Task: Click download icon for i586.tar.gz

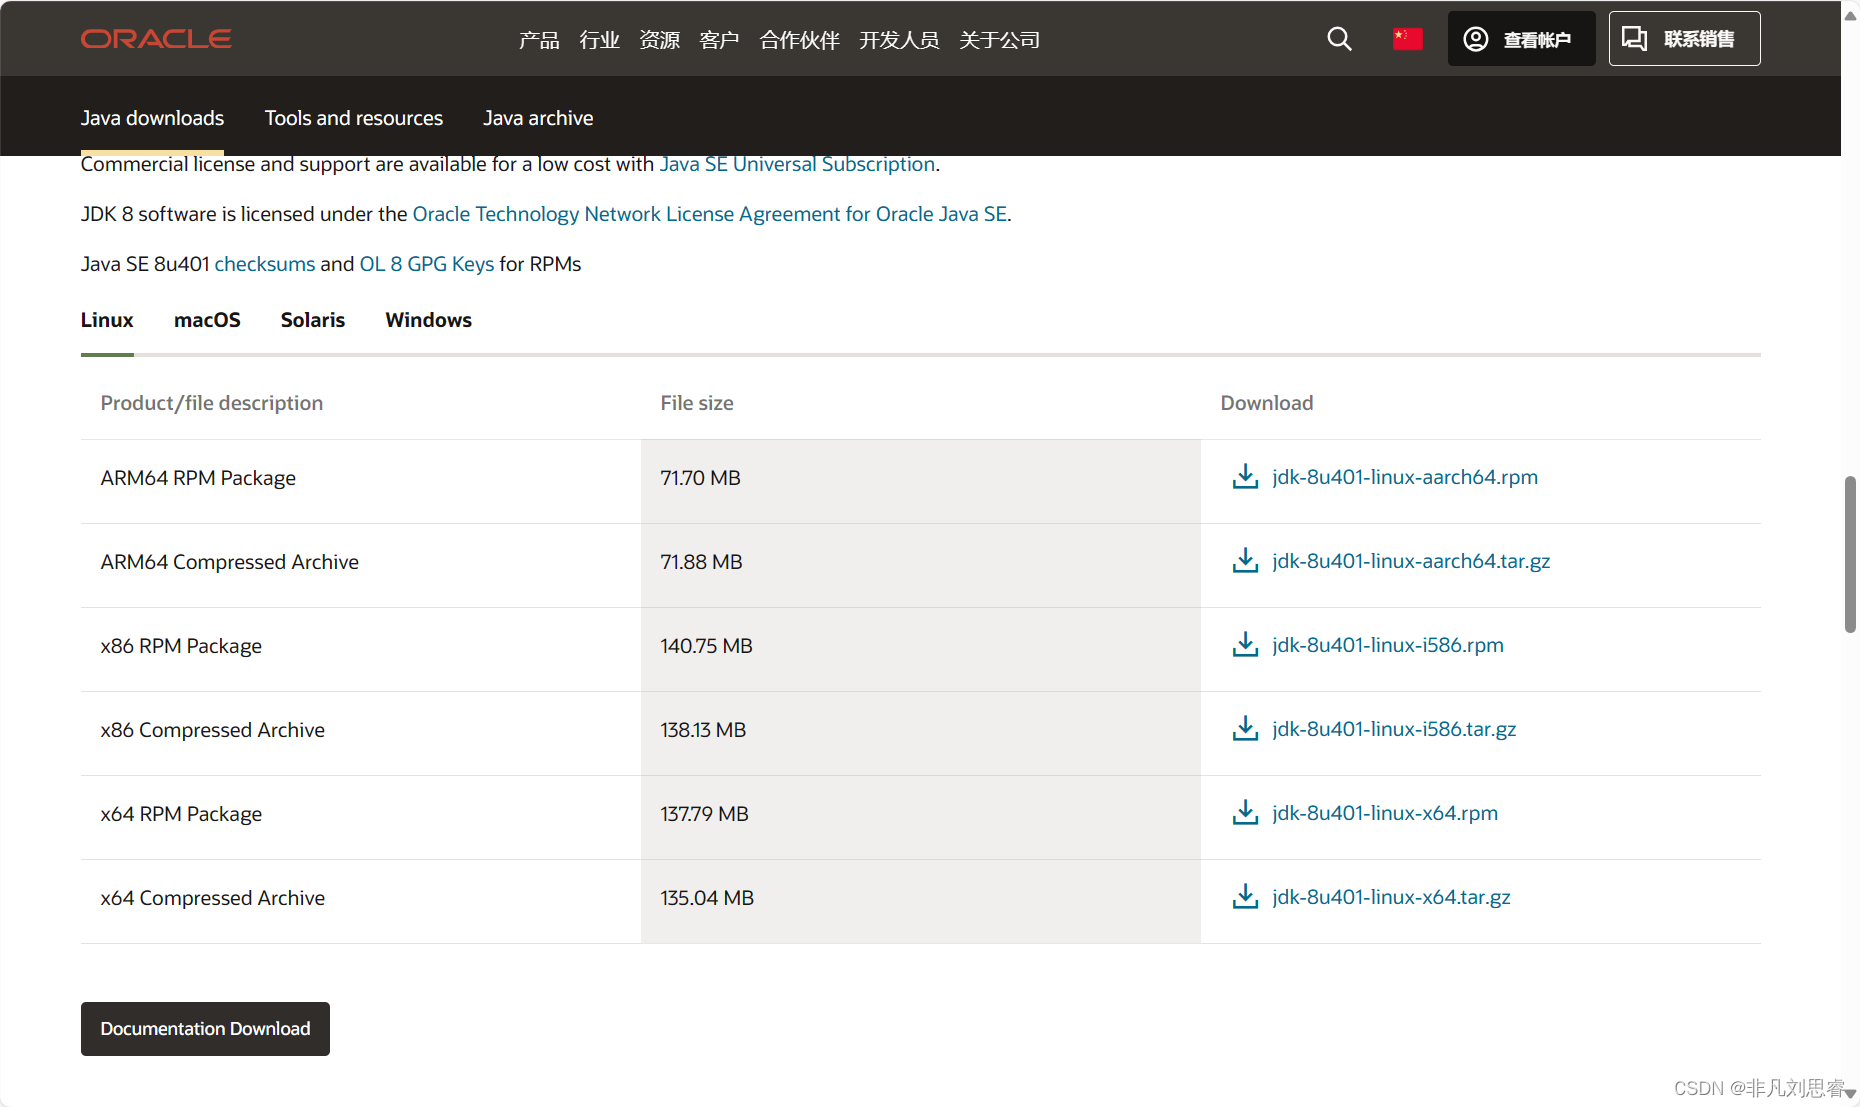Action: (1245, 729)
